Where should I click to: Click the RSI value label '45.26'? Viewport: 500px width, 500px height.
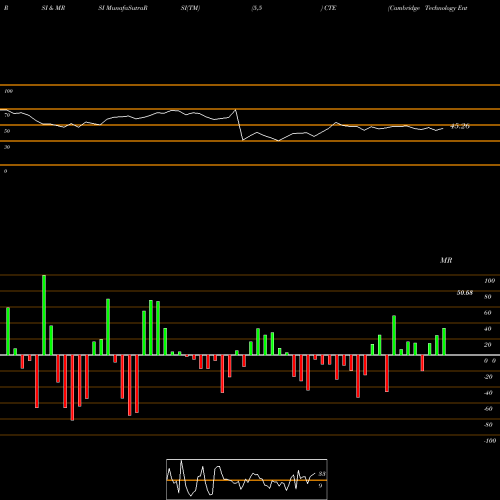pos(460,126)
